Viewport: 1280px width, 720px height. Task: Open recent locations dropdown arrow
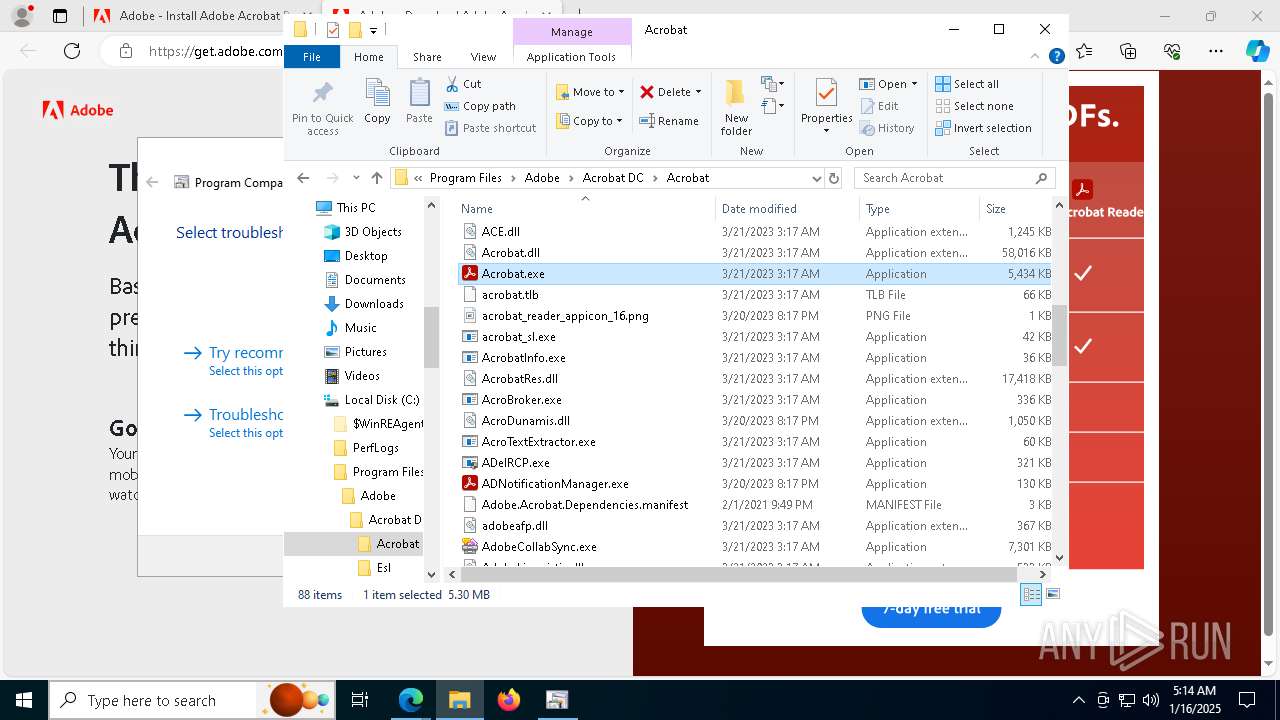[x=355, y=178]
